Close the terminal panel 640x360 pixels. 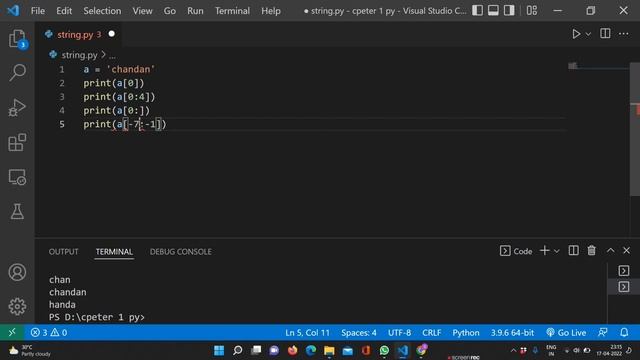tap(627, 250)
